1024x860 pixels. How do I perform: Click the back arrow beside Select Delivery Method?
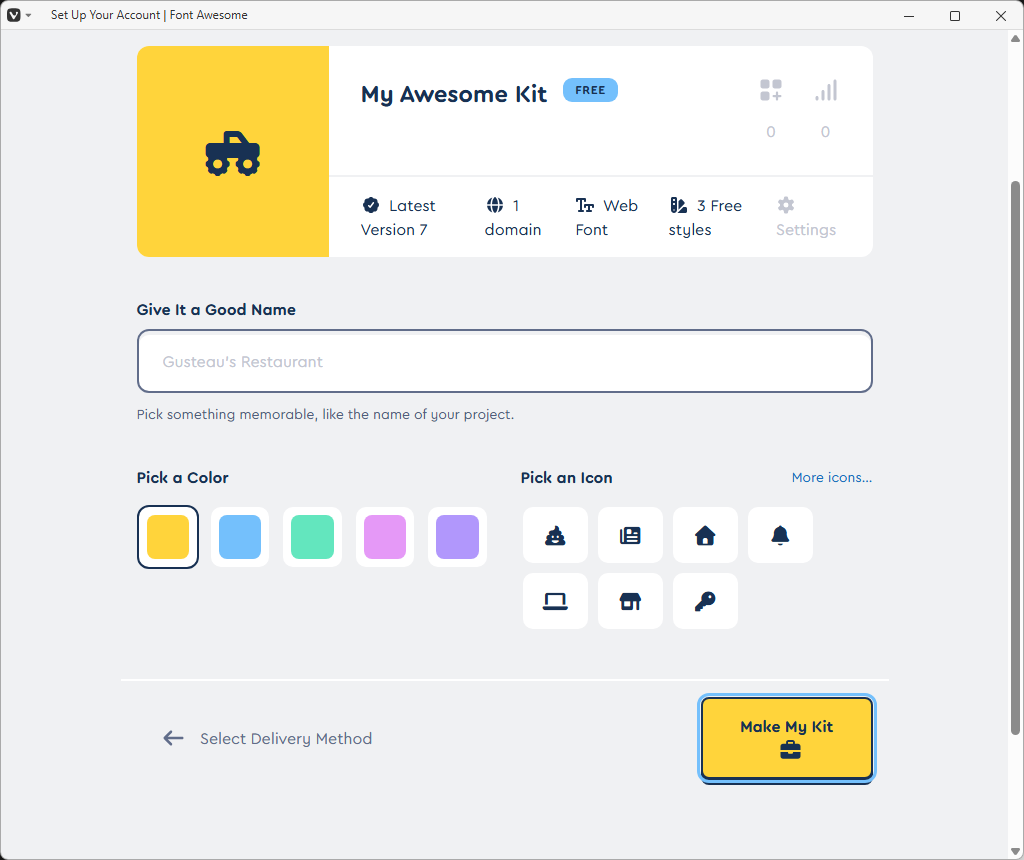coord(173,739)
